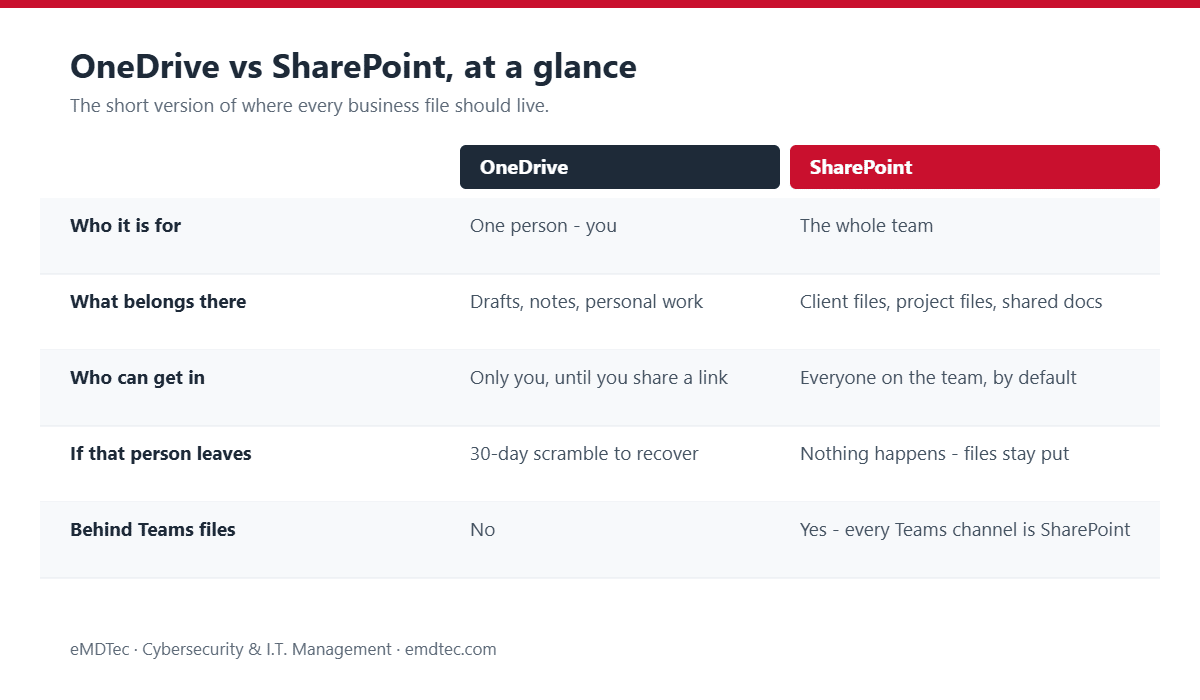Click 'Nothing happens - files stay put'

(934, 454)
